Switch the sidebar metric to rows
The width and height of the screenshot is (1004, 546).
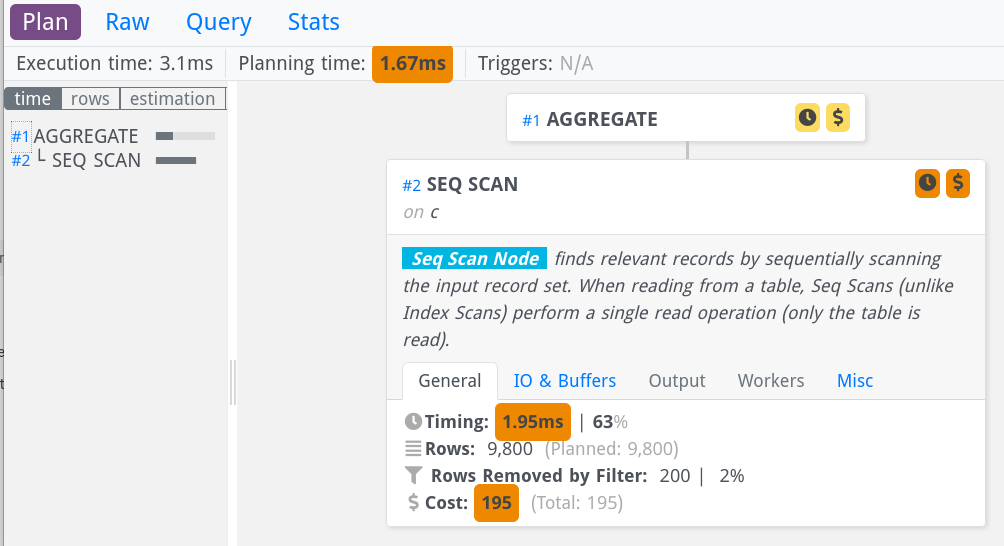pyautogui.click(x=90, y=99)
